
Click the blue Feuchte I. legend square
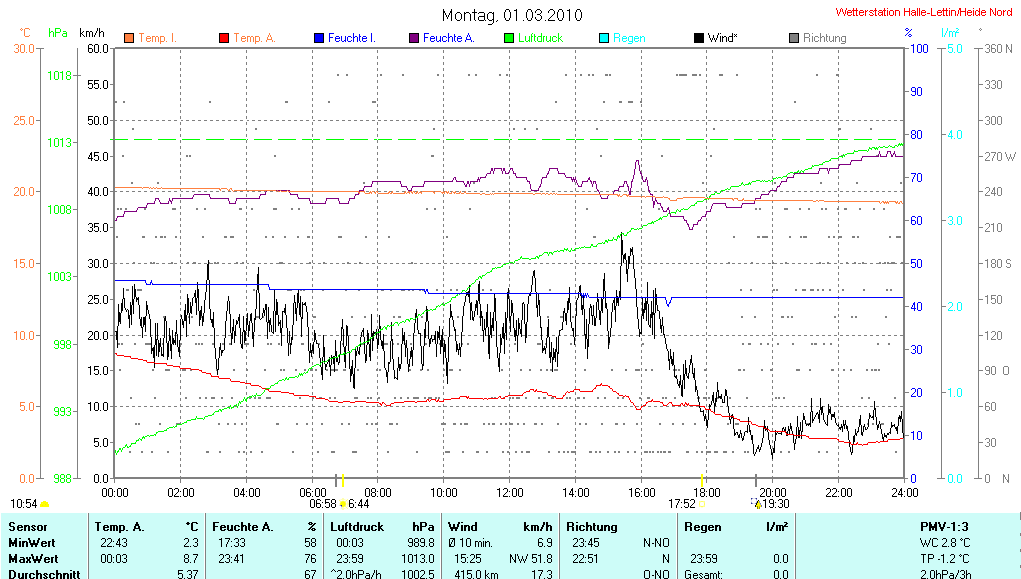click(x=318, y=38)
